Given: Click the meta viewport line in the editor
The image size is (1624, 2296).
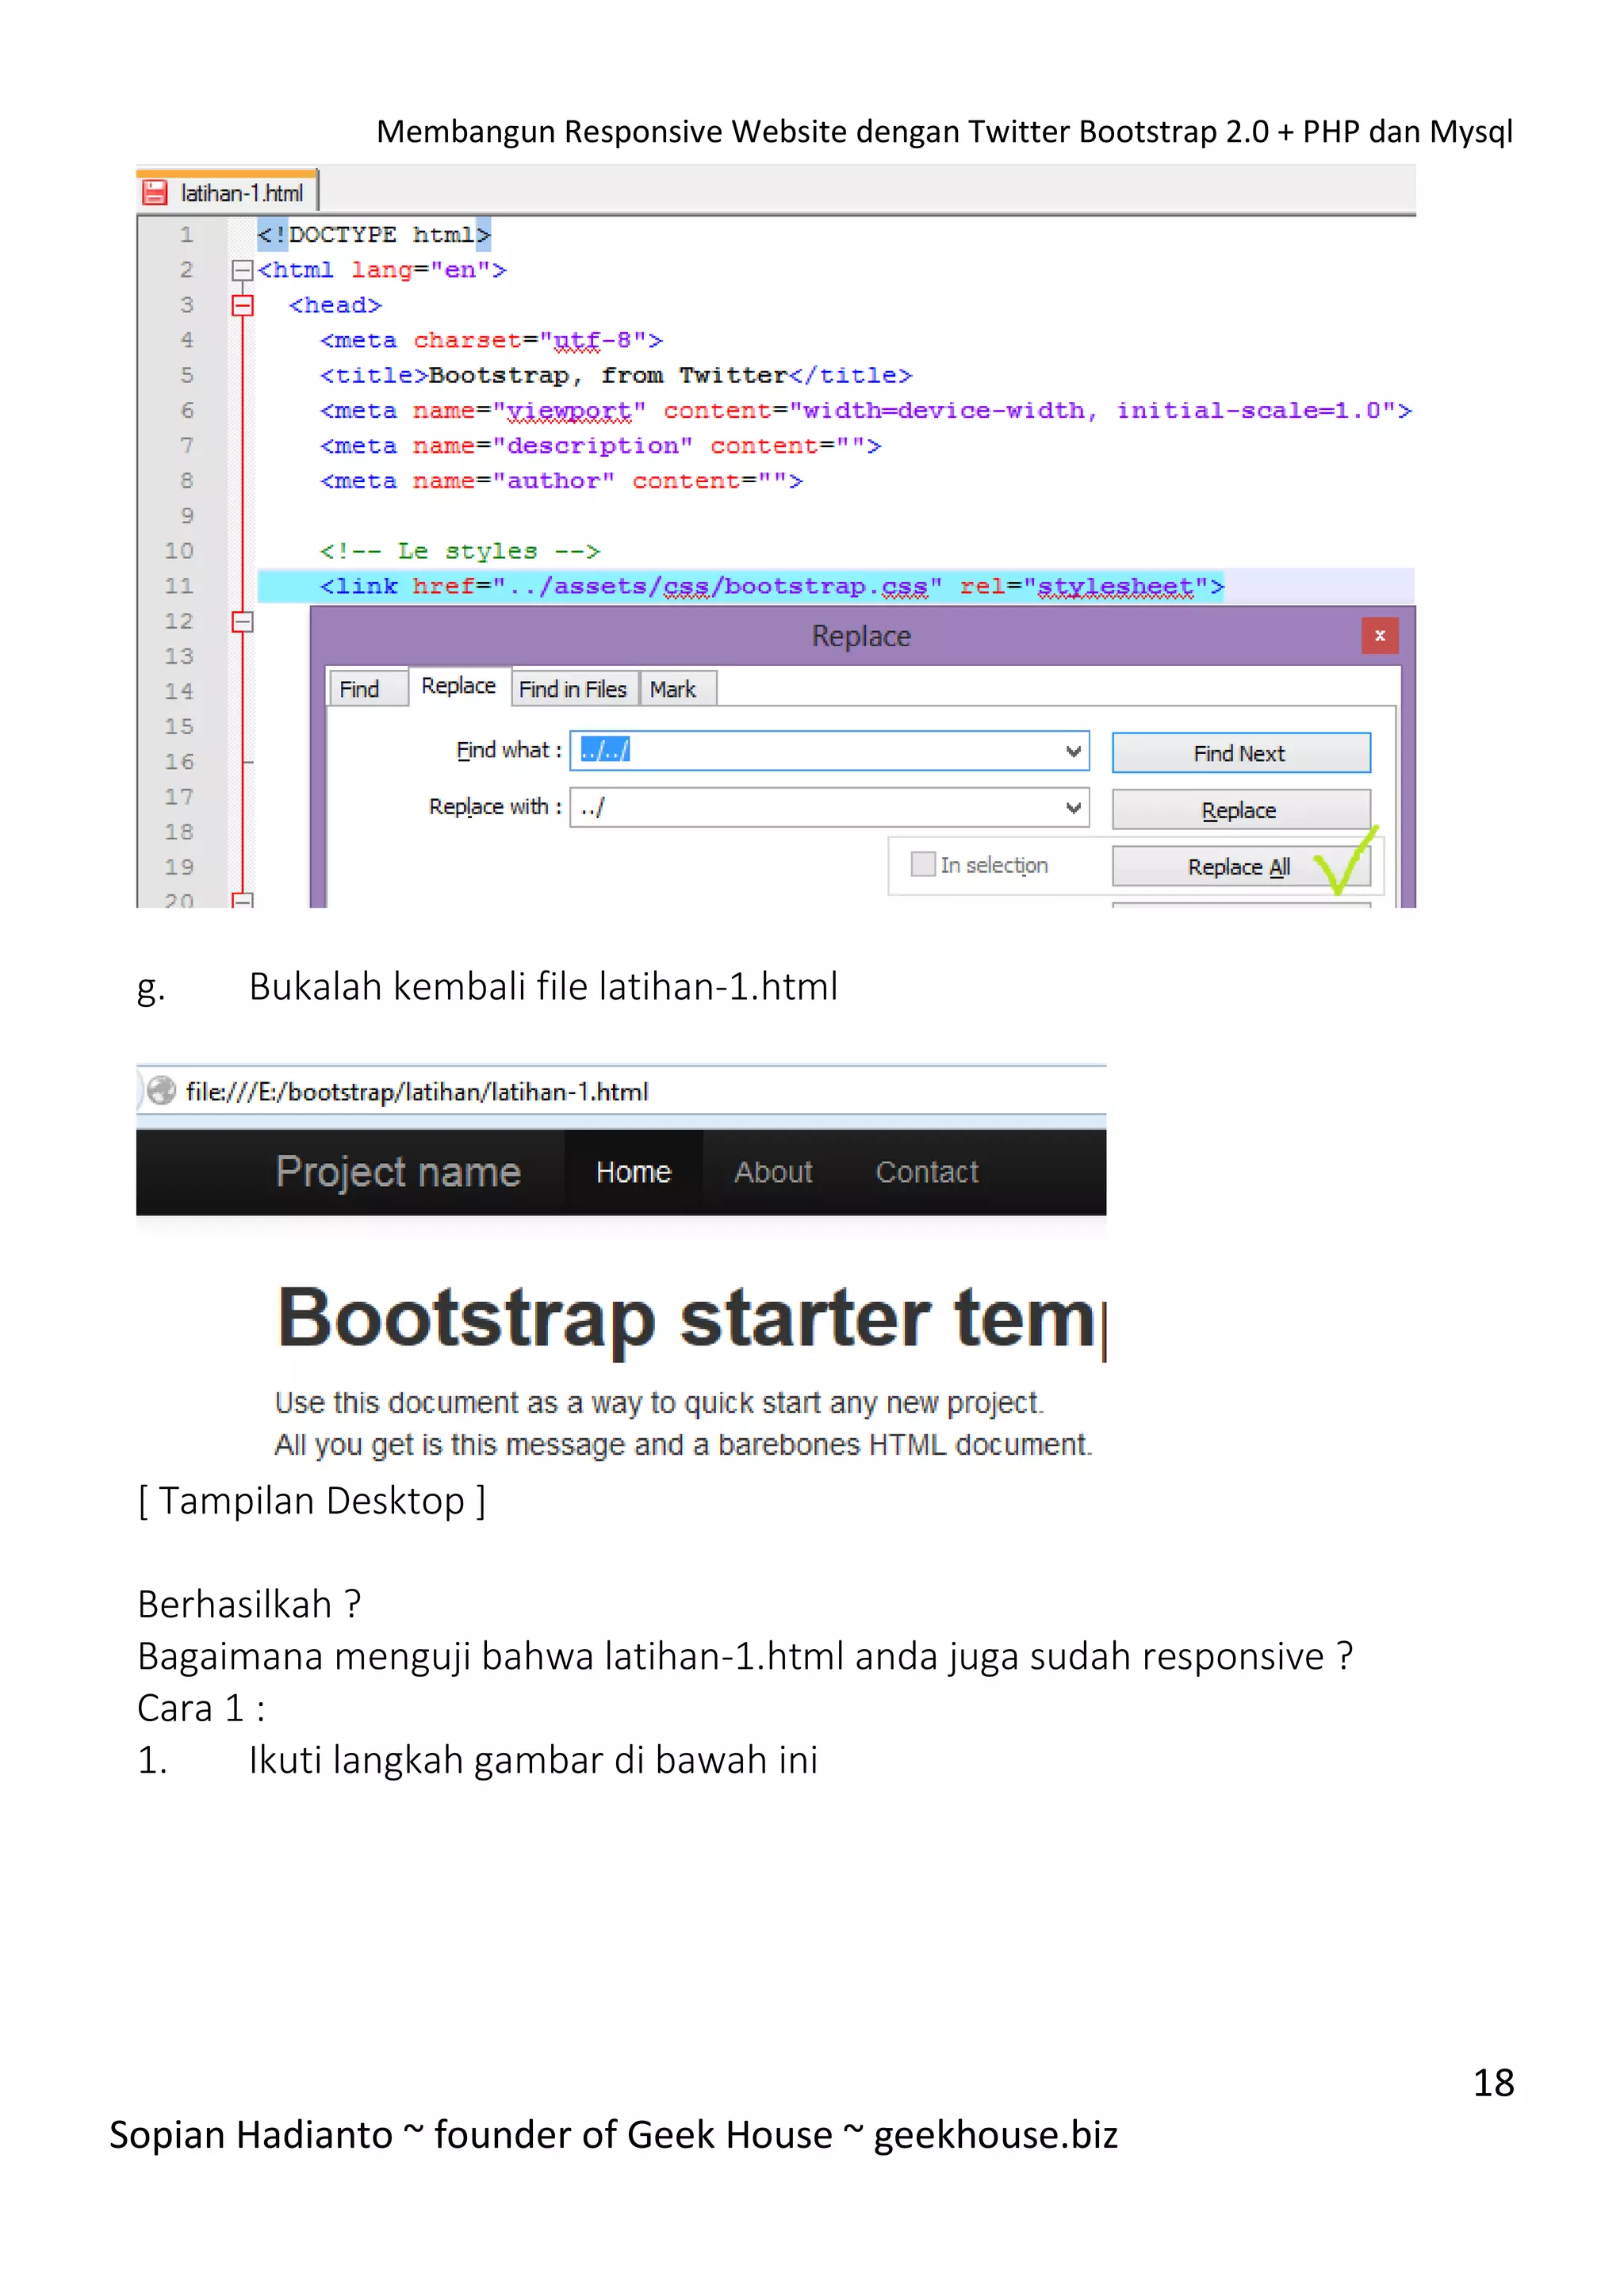Looking at the screenshot, I should (x=865, y=410).
